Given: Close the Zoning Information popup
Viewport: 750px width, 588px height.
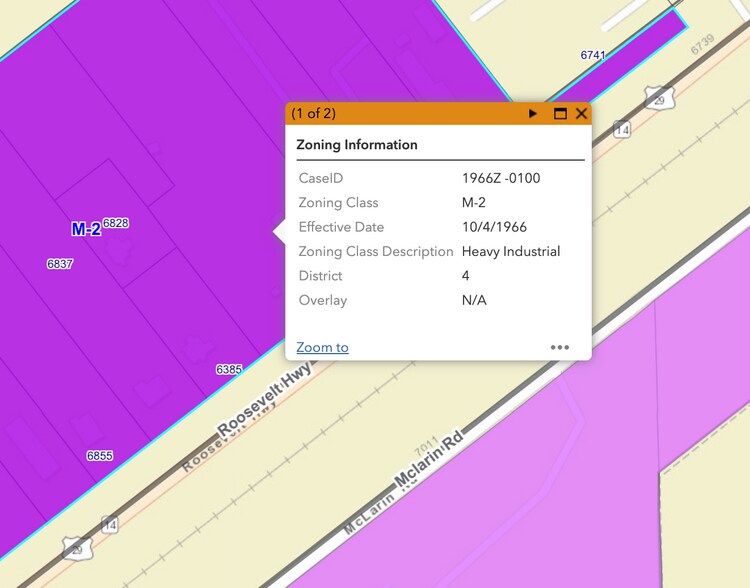Looking at the screenshot, I should (581, 114).
